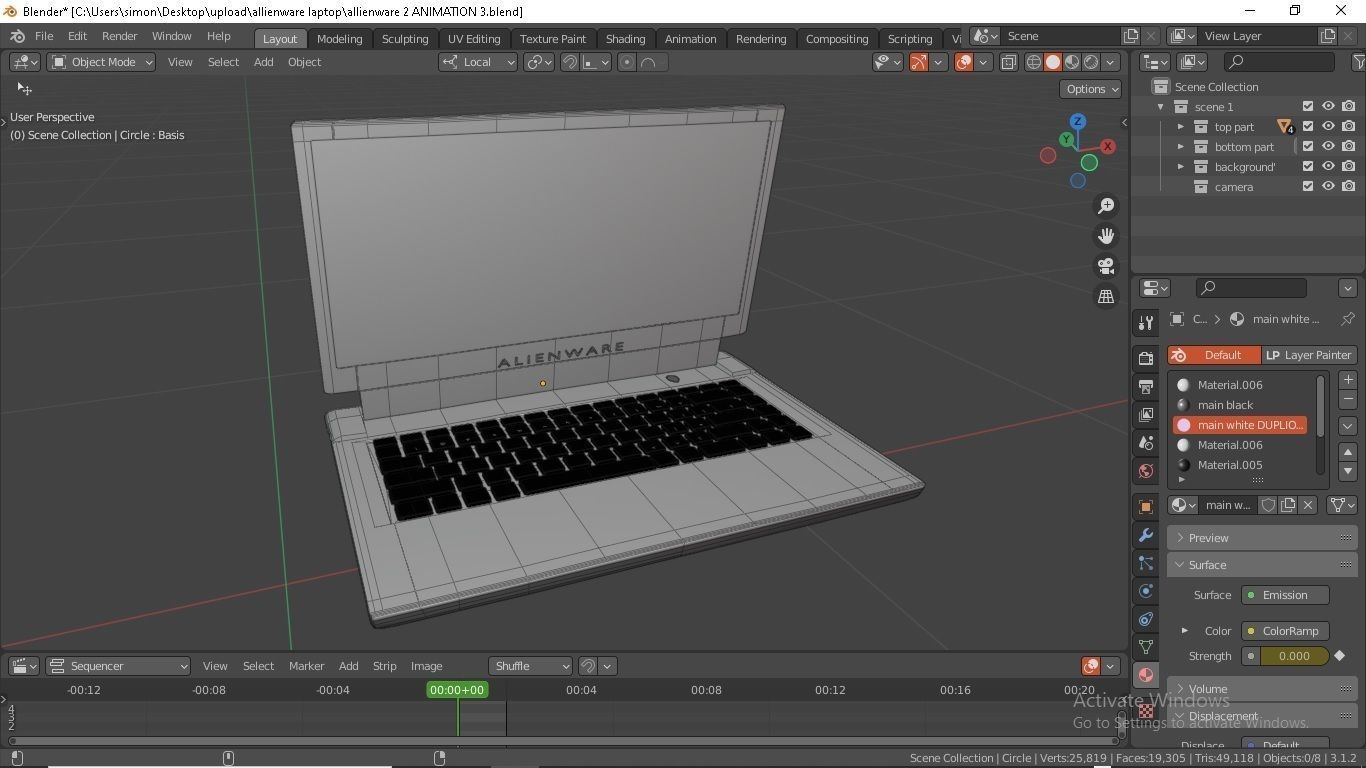Toggle camera view with the camera gizmo

[1106, 266]
